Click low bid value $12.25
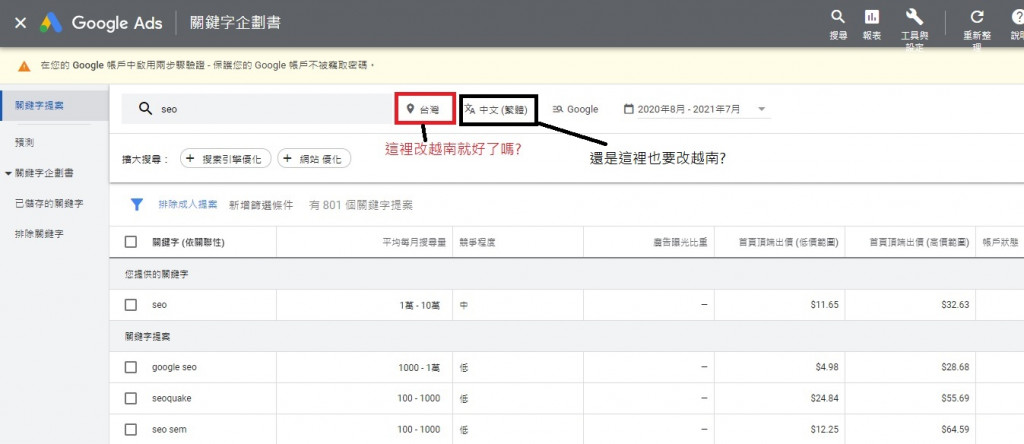Screen dimensions: 1024x444 pyautogui.click(x=825, y=430)
